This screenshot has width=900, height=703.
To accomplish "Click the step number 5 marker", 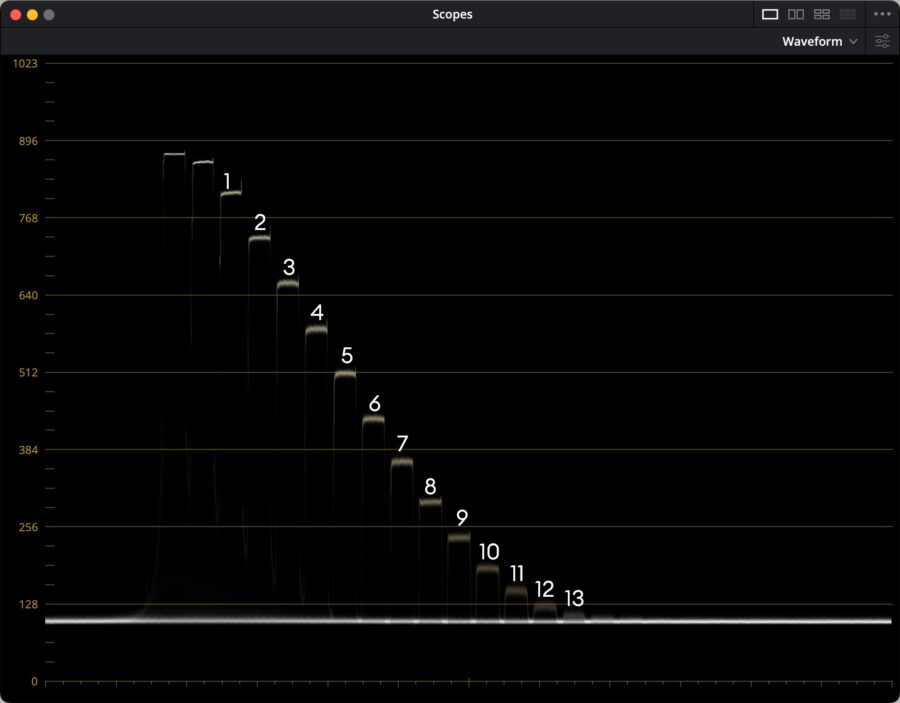I will [347, 355].
